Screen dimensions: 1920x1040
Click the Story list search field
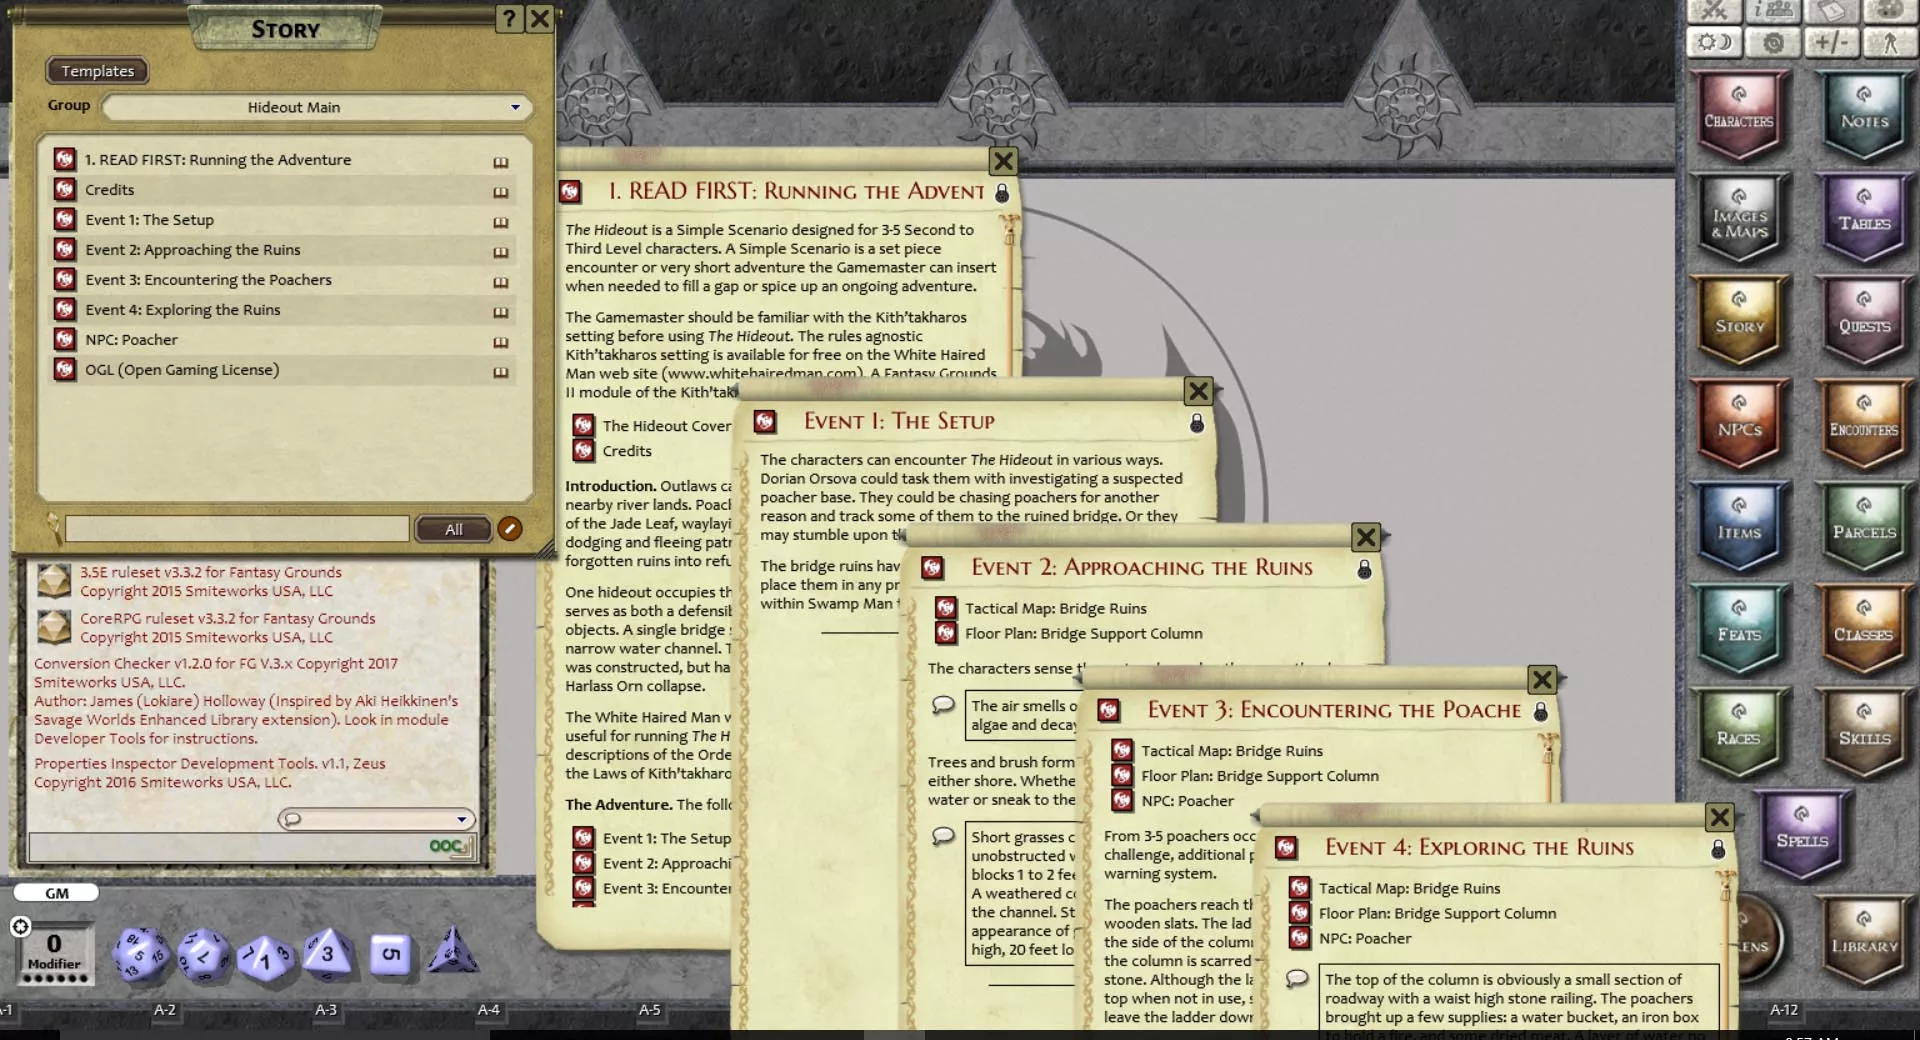tap(237, 528)
